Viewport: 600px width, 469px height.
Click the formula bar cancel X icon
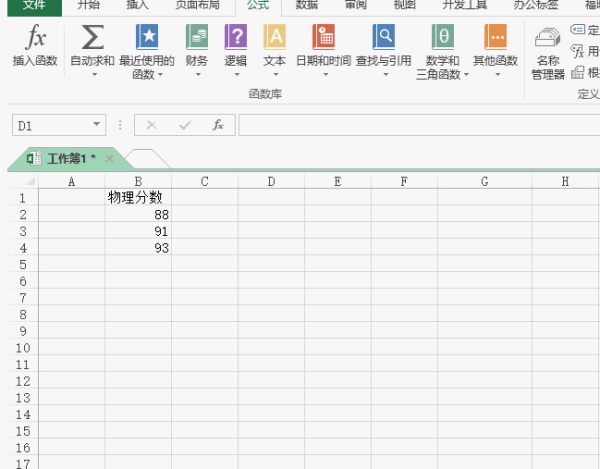[152, 125]
